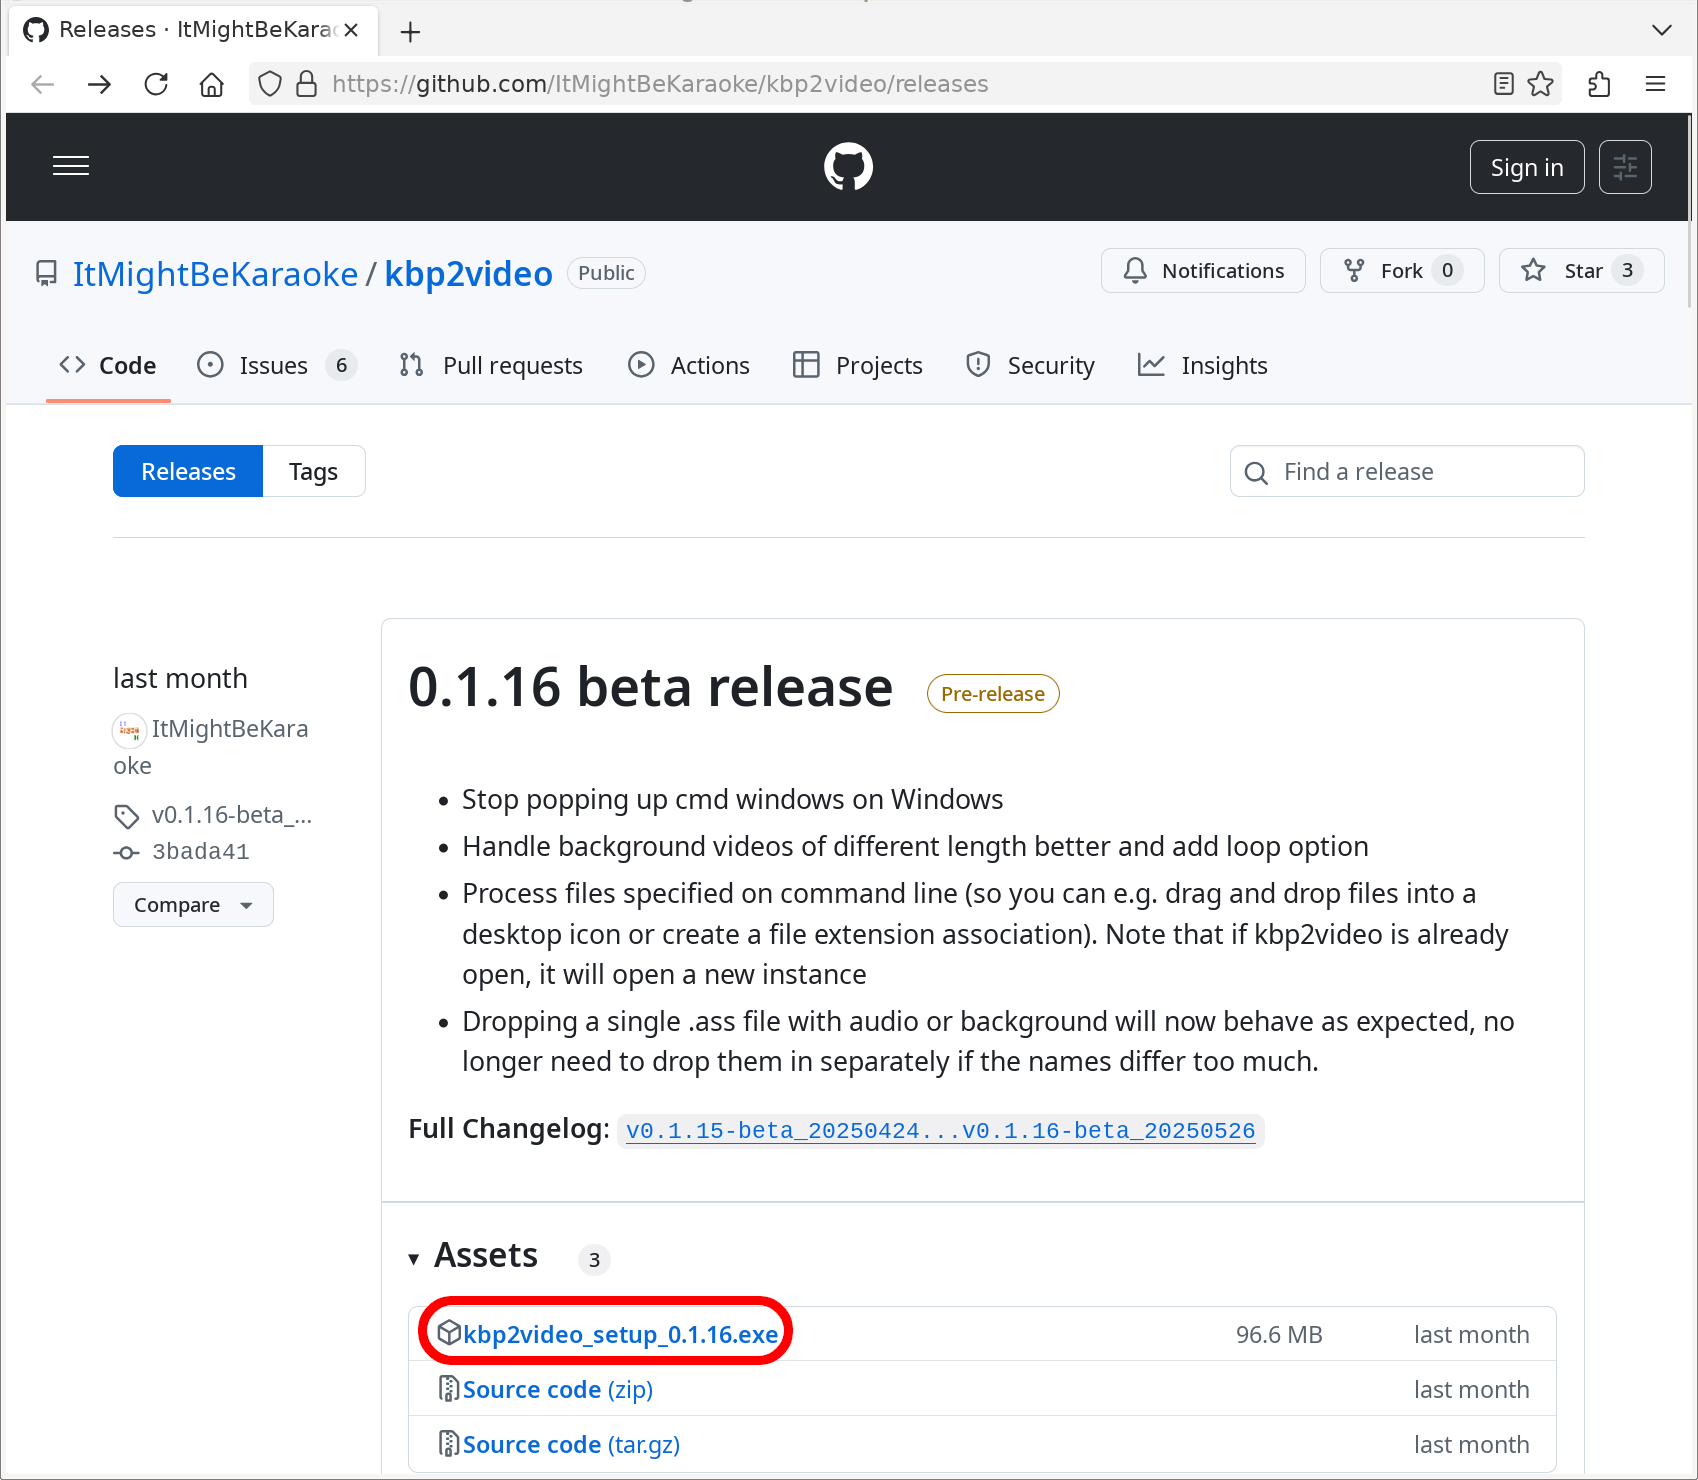1698x1480 pixels.
Task: Go to the browser home page
Action: click(x=212, y=84)
